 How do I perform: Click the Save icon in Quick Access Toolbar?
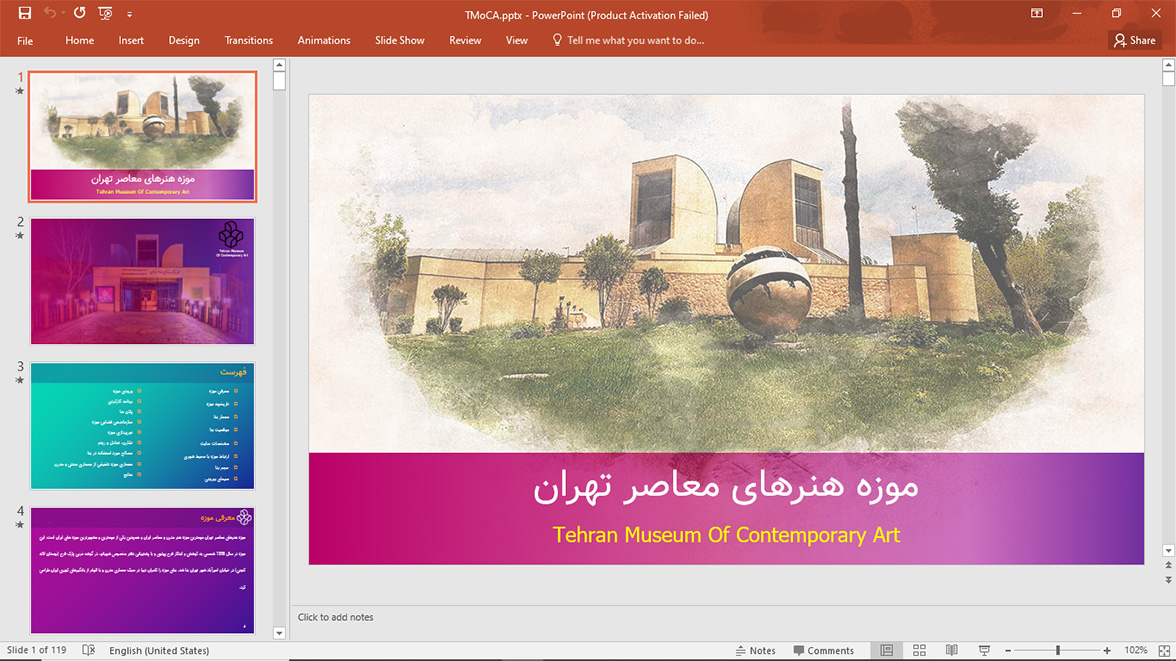tap(25, 13)
